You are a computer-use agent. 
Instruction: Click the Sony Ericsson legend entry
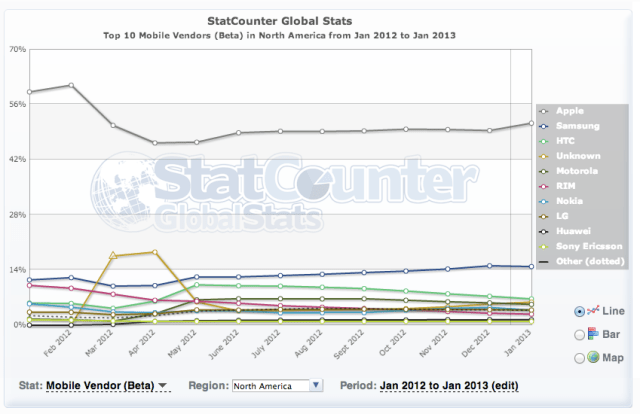click(x=589, y=245)
